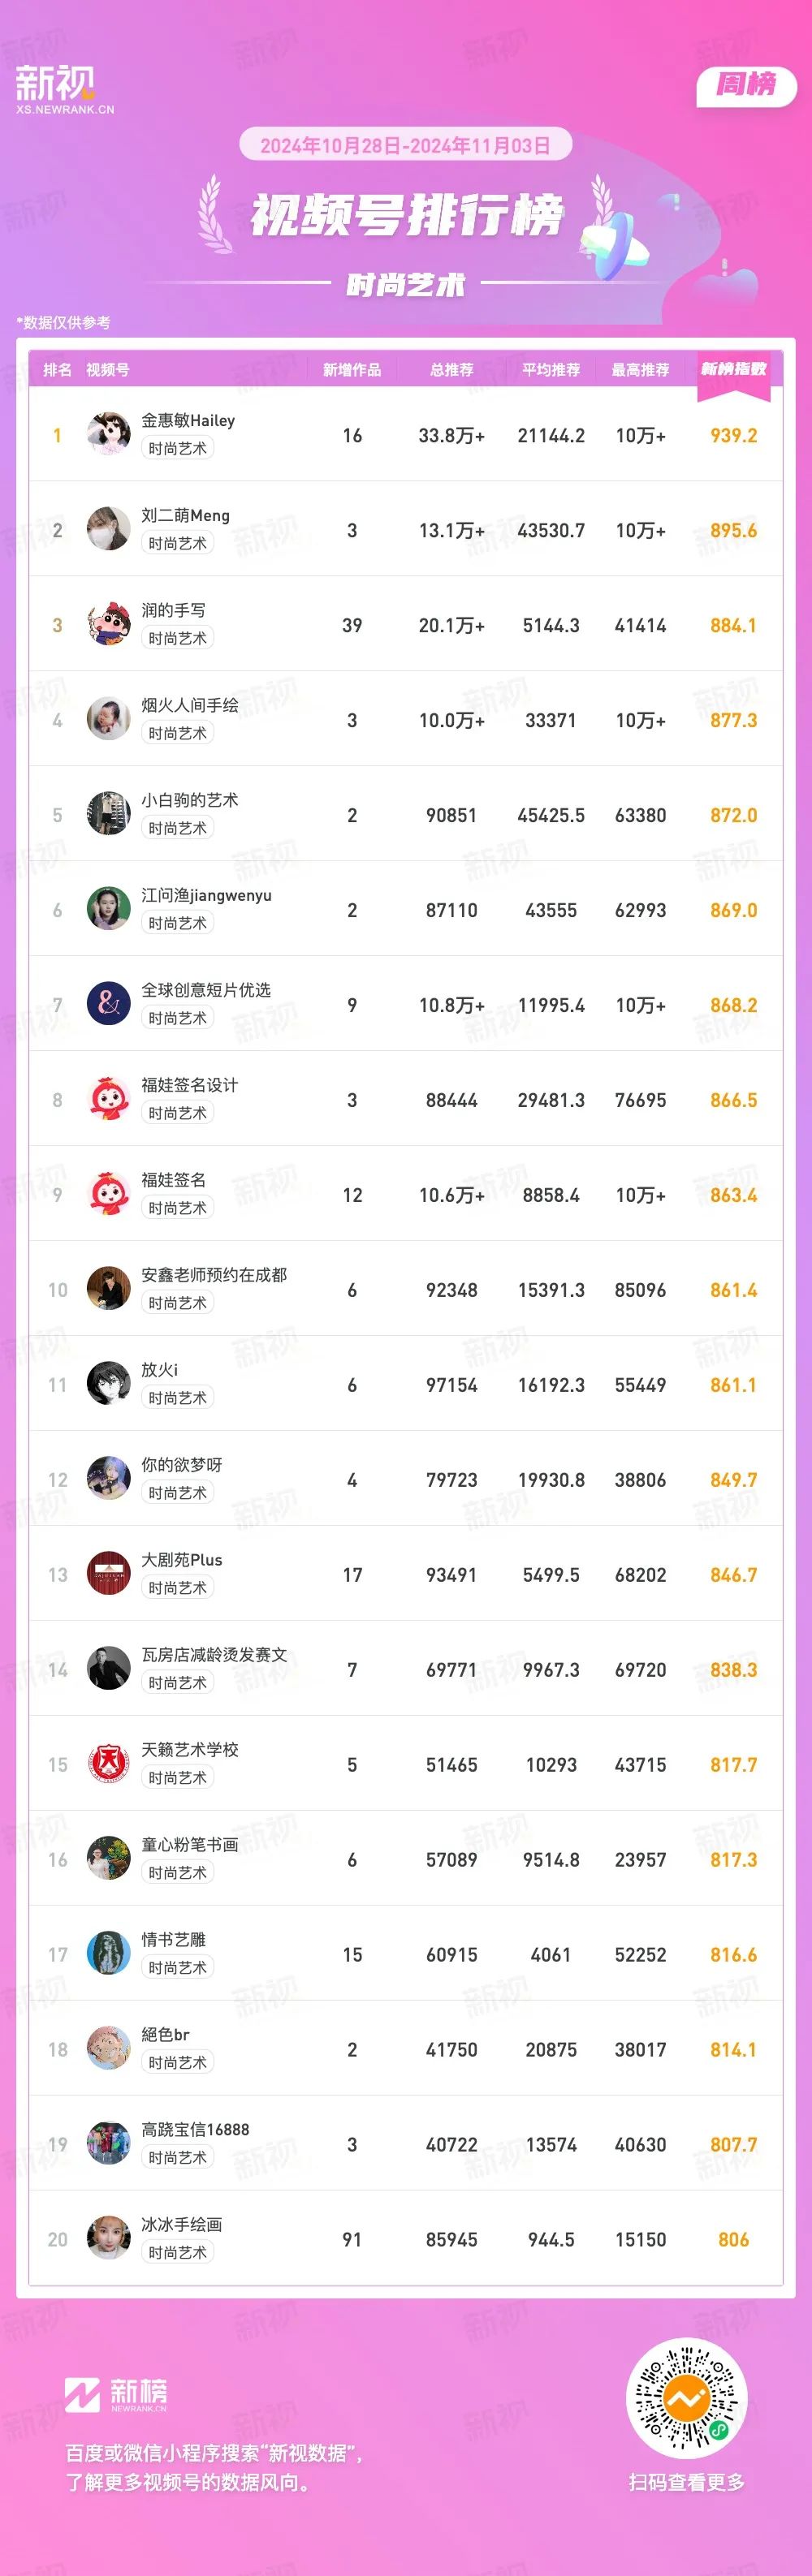The image size is (812, 2576).
Task: Click the 新视 logo at top left
Action: tap(64, 89)
